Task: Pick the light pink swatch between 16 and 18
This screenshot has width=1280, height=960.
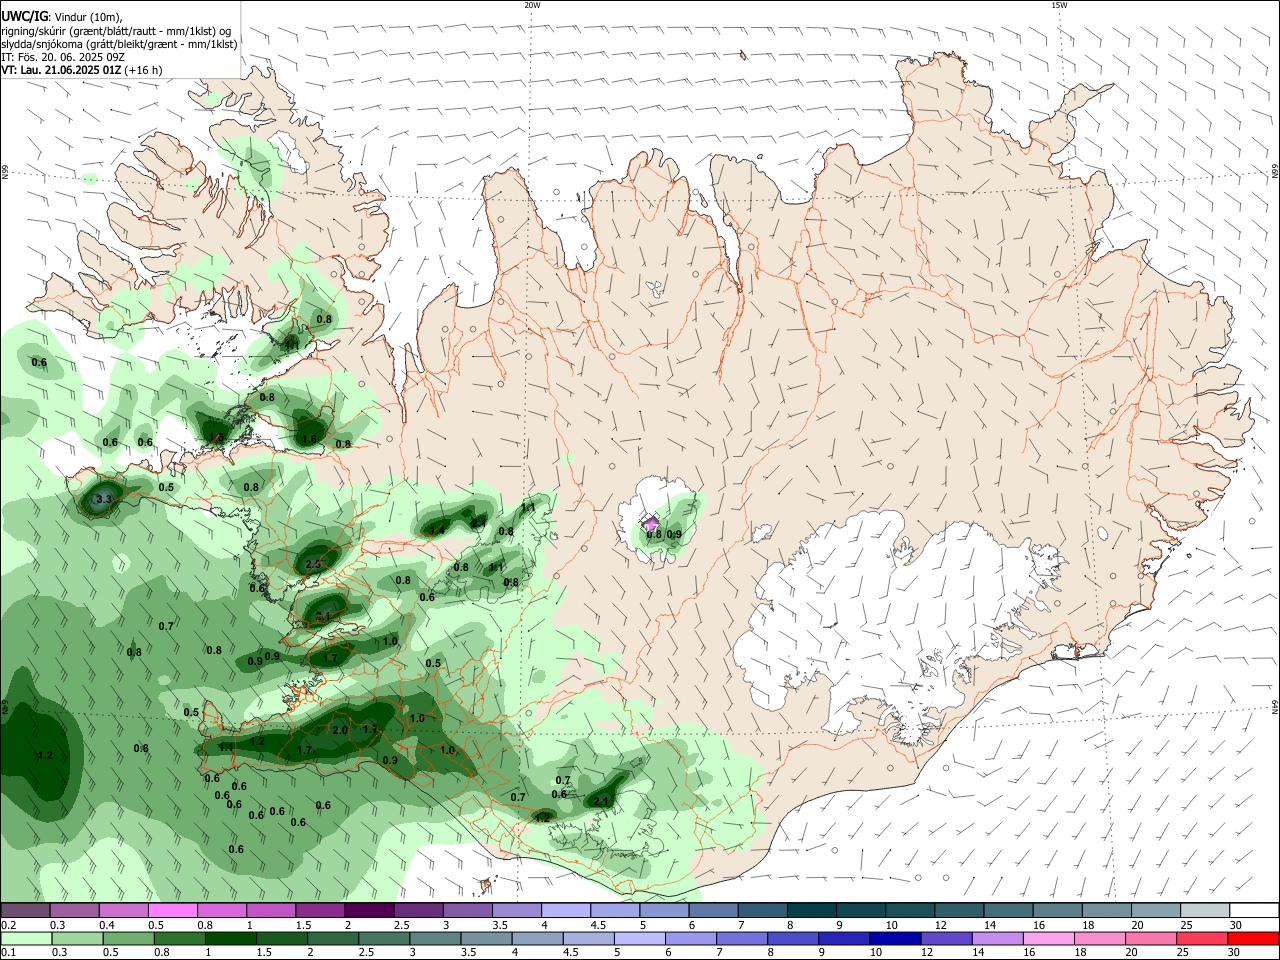Action: pos(1049,938)
